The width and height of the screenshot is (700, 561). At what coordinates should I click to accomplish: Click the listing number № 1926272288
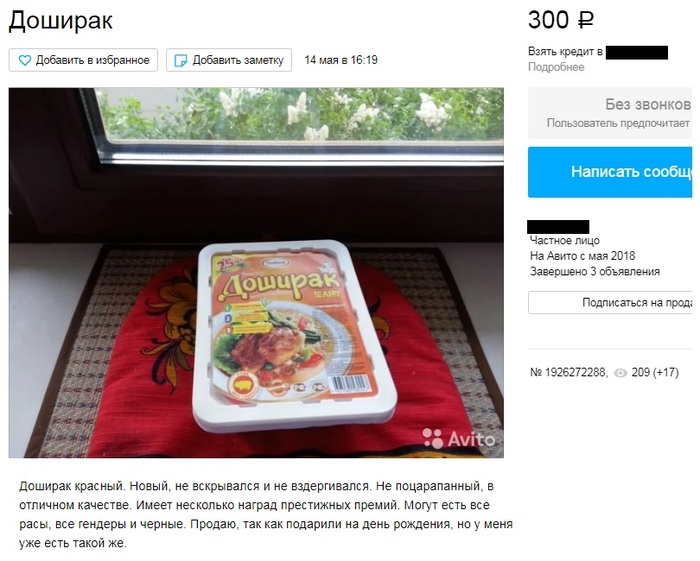click(569, 373)
